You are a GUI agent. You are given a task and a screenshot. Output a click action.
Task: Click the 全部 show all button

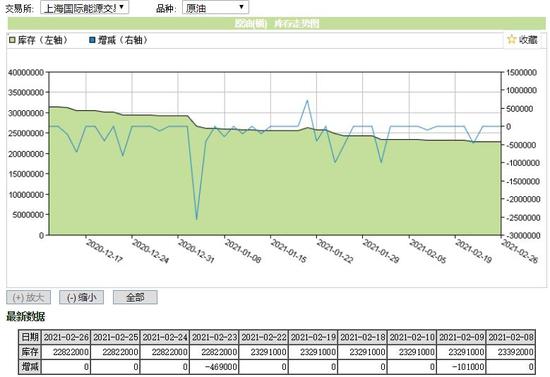(x=135, y=297)
